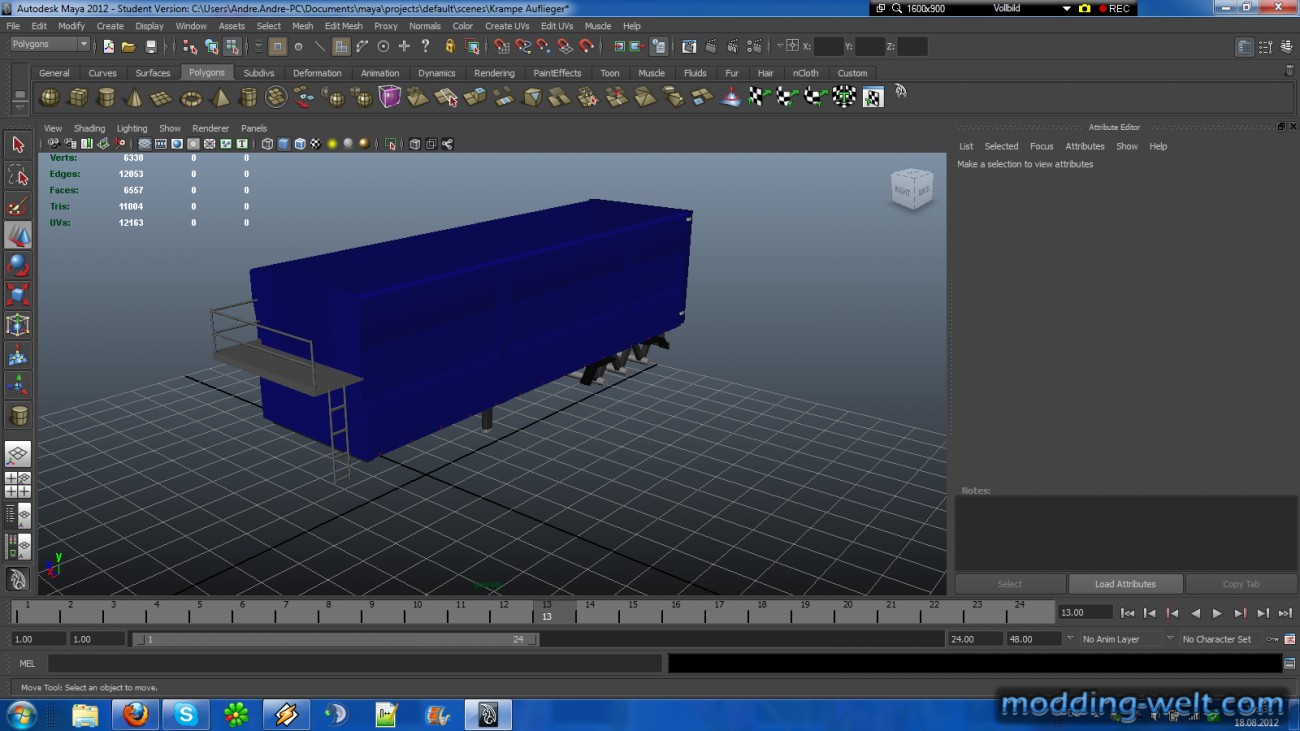1300x731 pixels.
Task: Switch to the Animation shelf tab
Action: (380, 73)
